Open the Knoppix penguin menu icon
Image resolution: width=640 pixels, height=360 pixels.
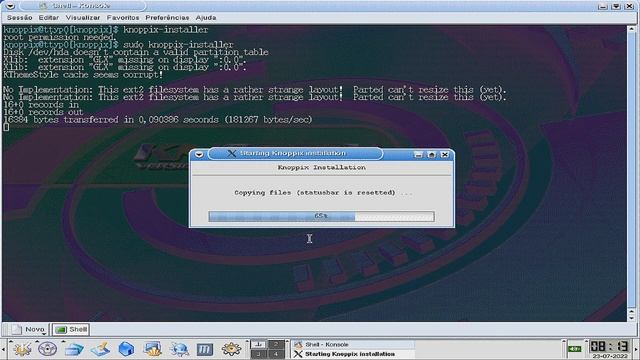tap(47, 349)
